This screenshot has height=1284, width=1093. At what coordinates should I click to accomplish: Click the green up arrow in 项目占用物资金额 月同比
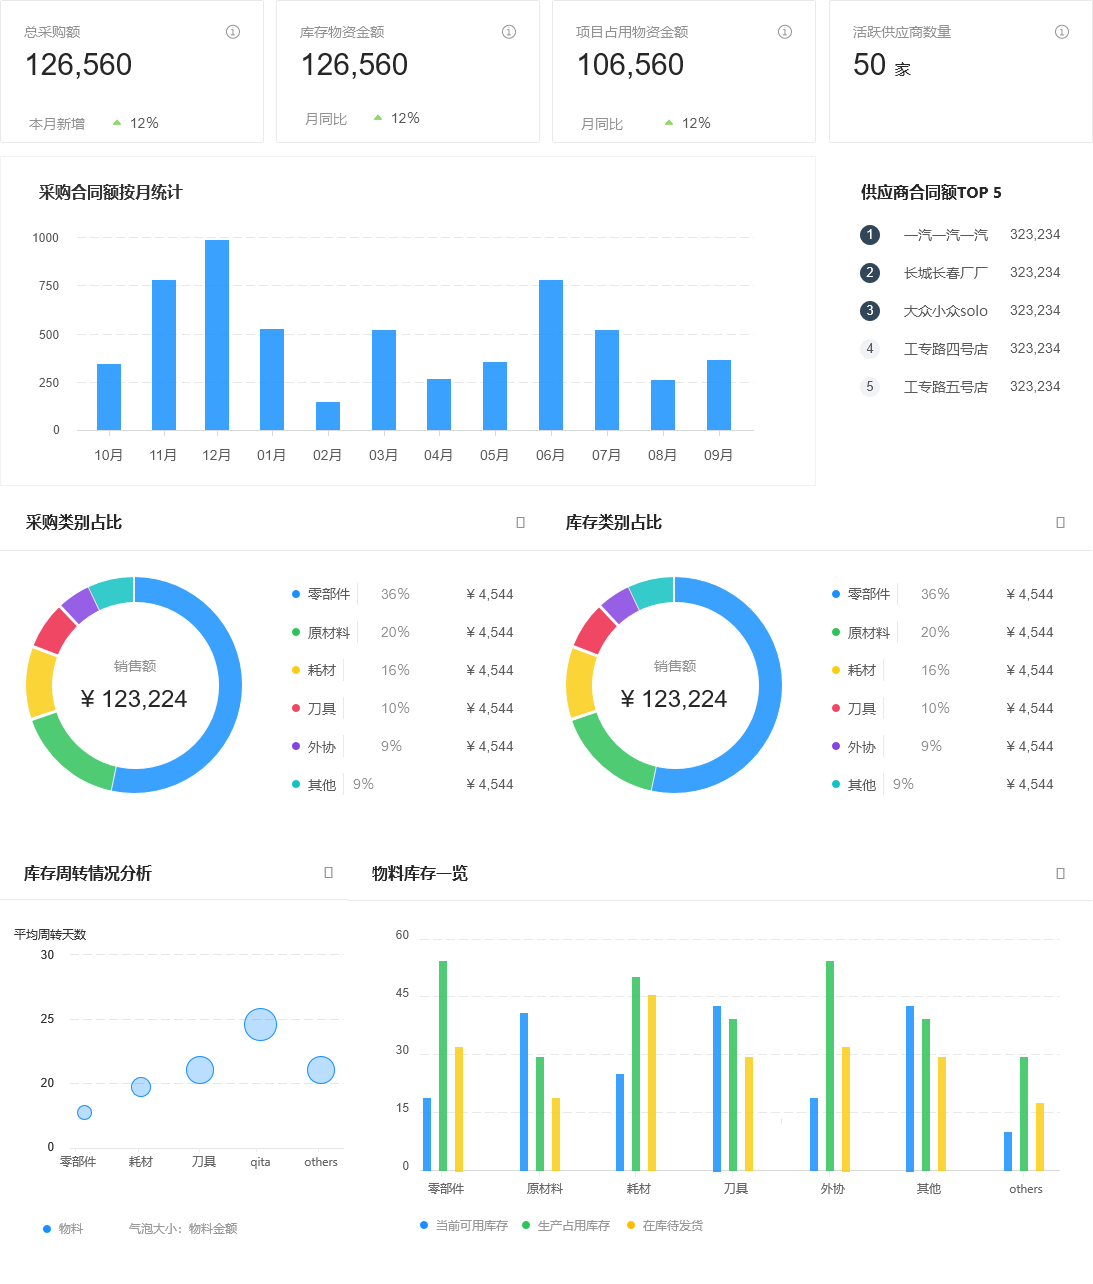coord(669,123)
